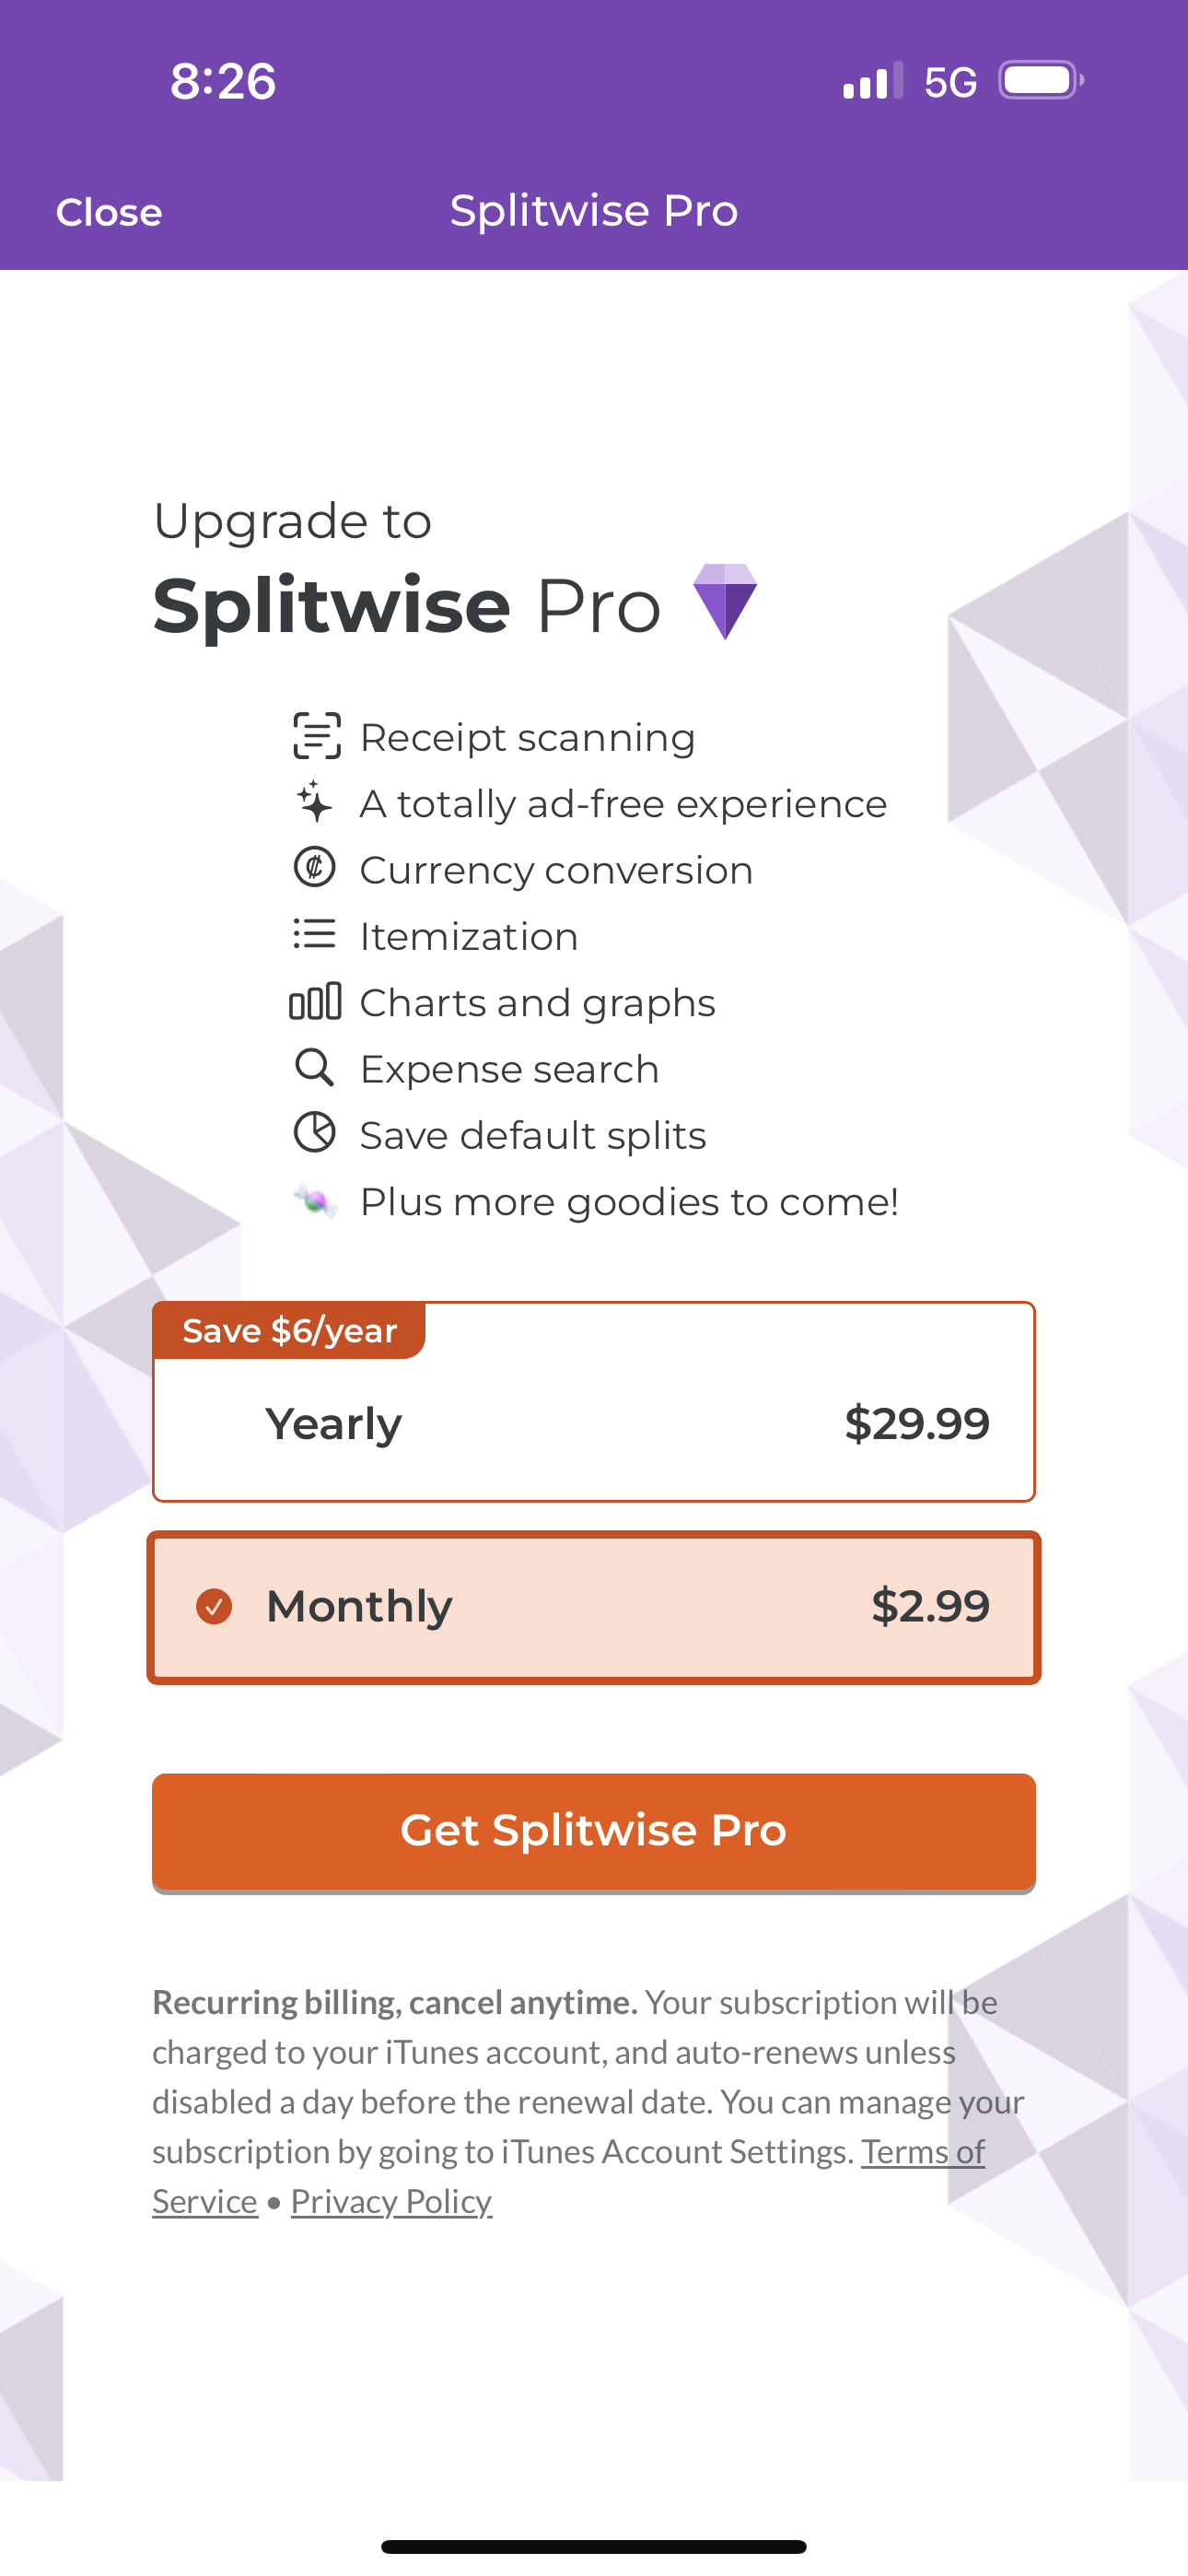Image resolution: width=1188 pixels, height=2576 pixels.
Task: Tap the $2.99 monthly price
Action: 932,1605
